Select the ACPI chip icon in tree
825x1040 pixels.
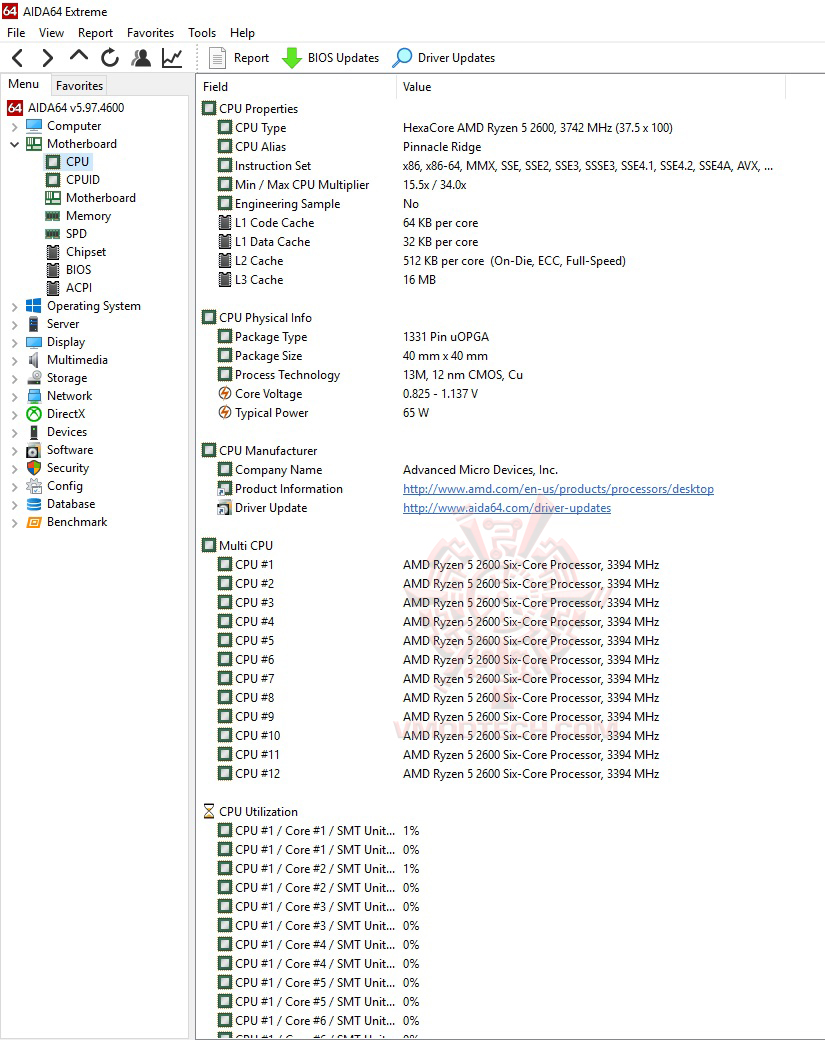53,288
